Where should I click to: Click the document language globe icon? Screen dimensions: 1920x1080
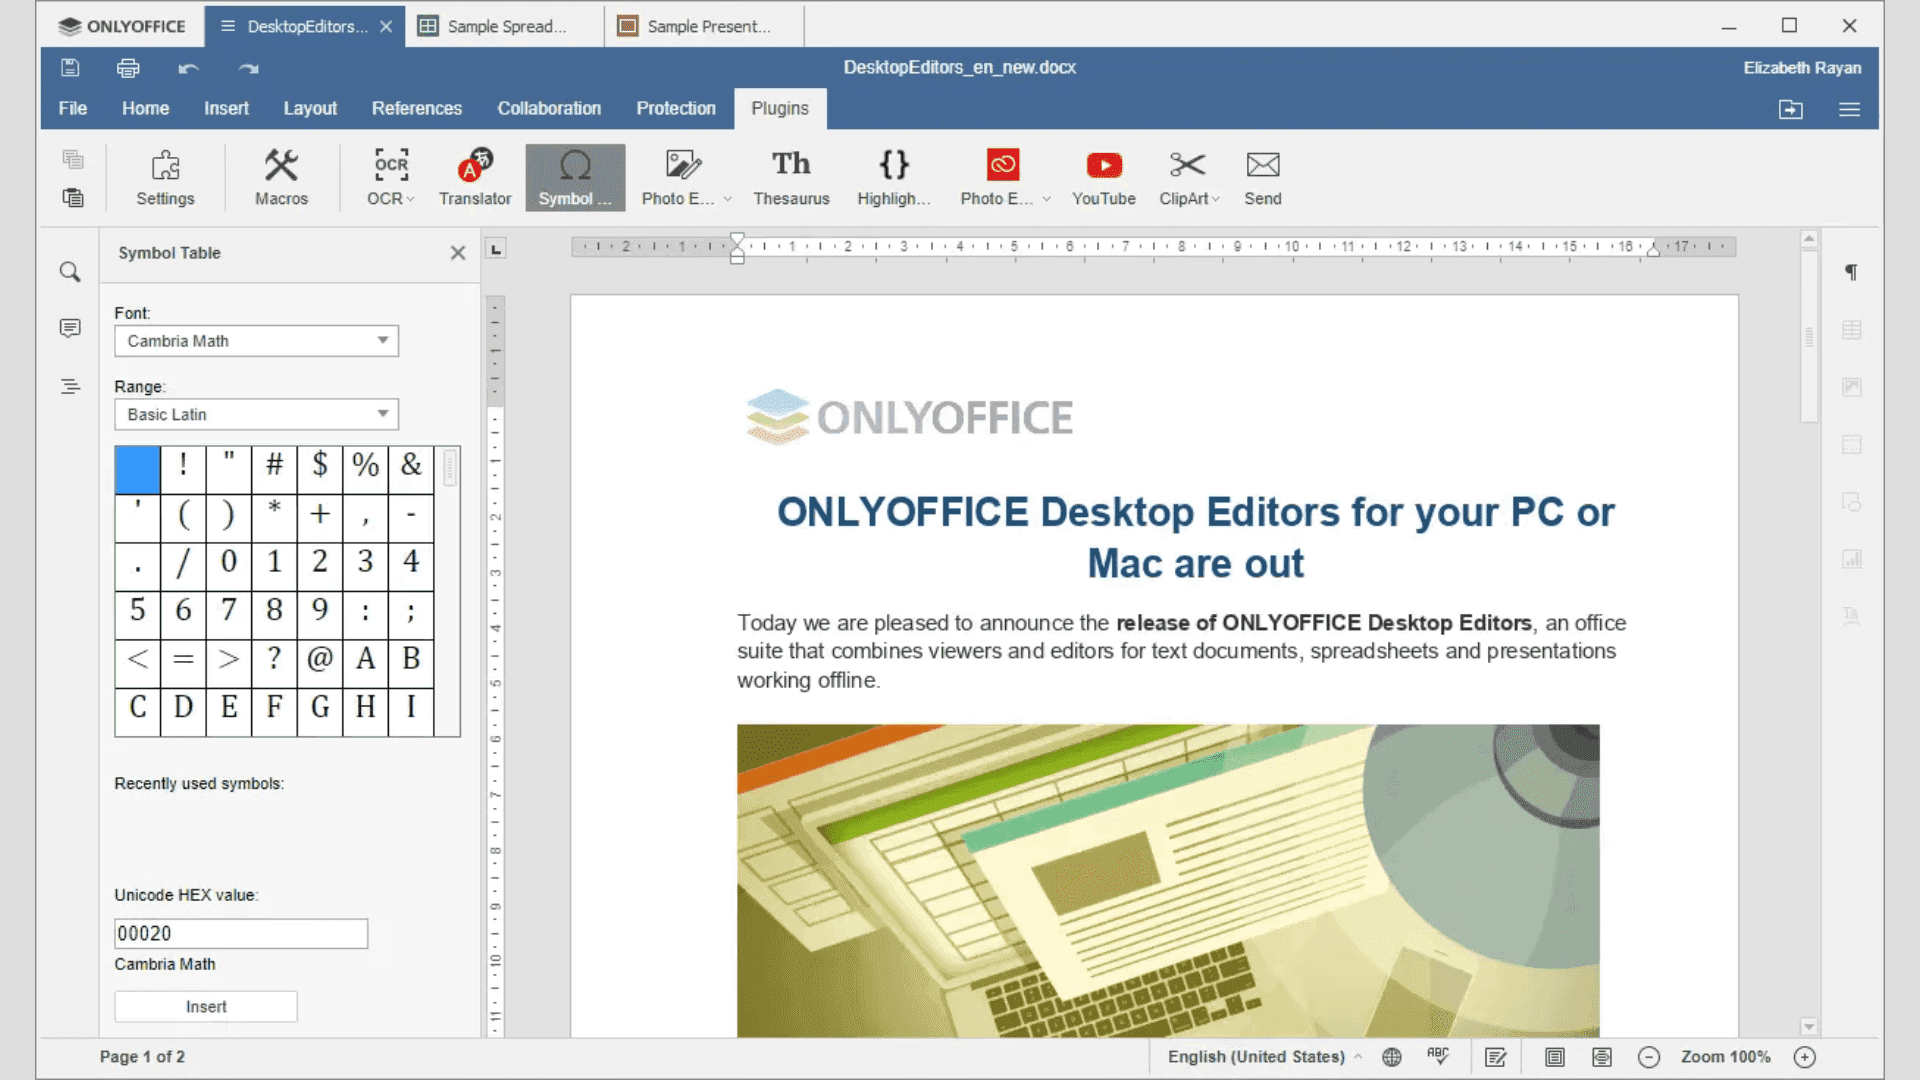click(1391, 1057)
